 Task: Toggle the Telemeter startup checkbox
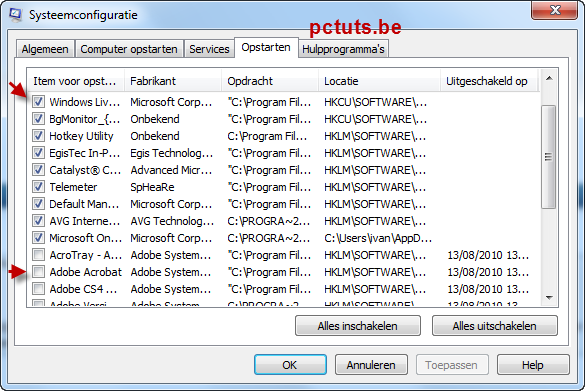coord(38,187)
